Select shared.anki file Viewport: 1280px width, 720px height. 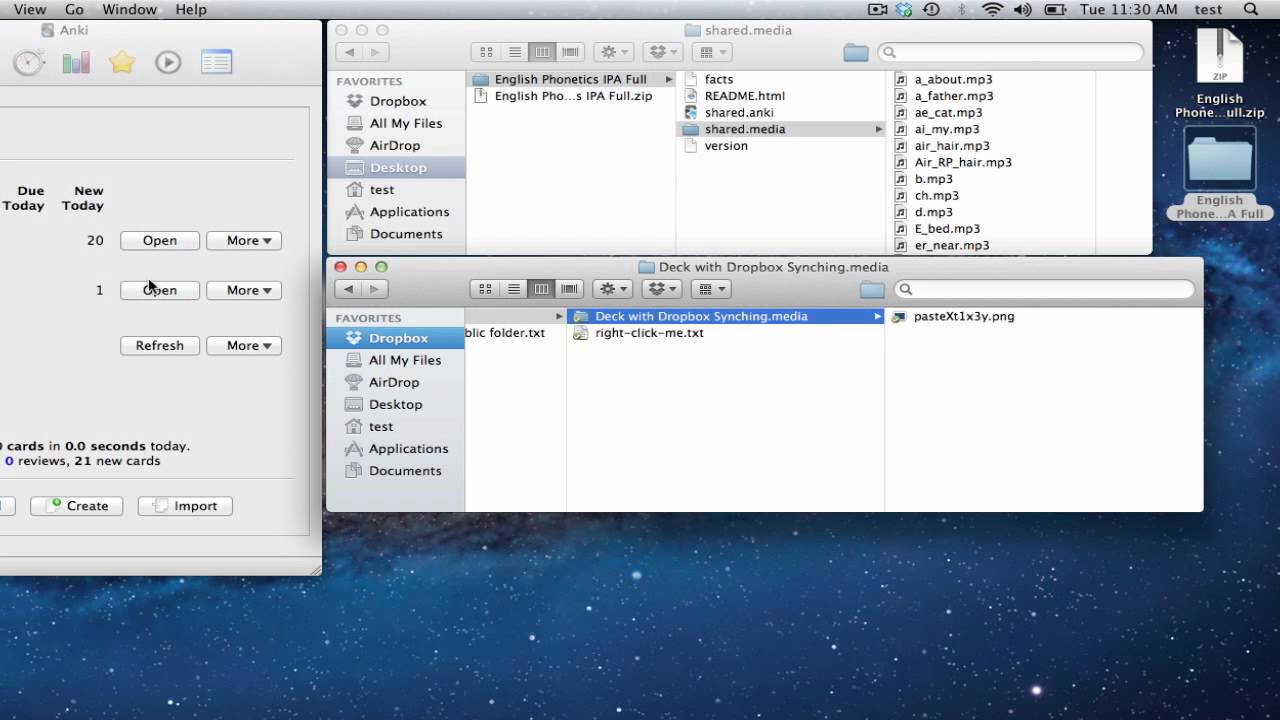[739, 112]
